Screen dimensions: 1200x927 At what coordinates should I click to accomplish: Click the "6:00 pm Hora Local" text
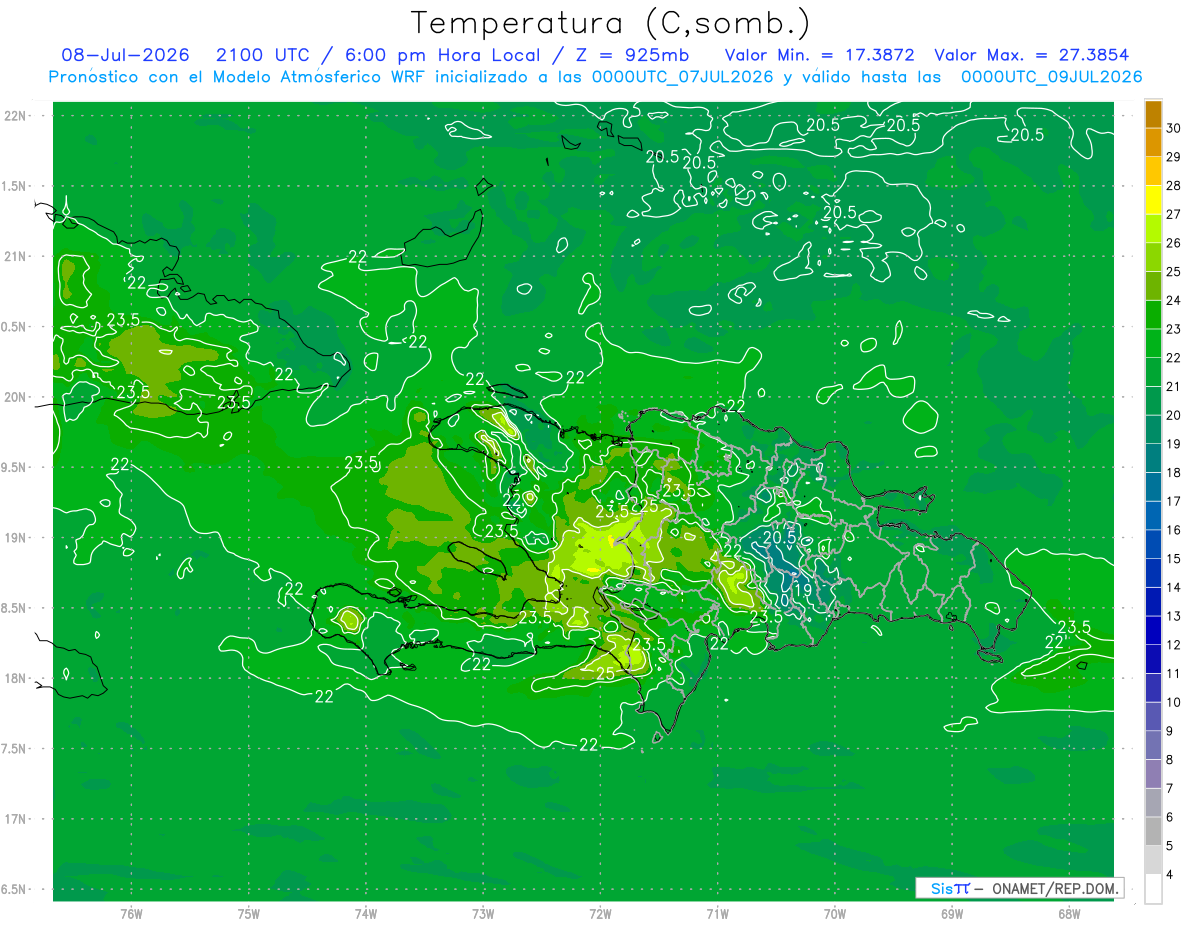(x=444, y=55)
